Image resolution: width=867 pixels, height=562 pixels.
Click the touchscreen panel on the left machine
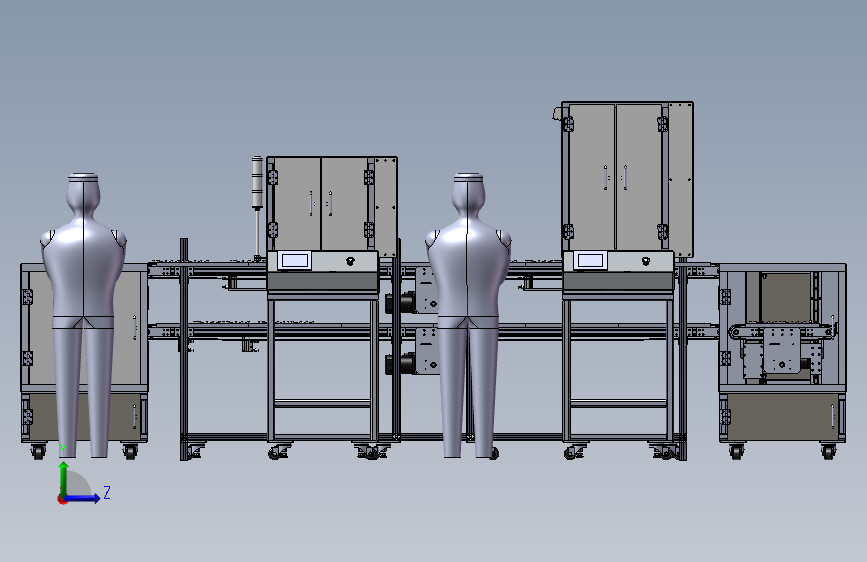point(294,261)
